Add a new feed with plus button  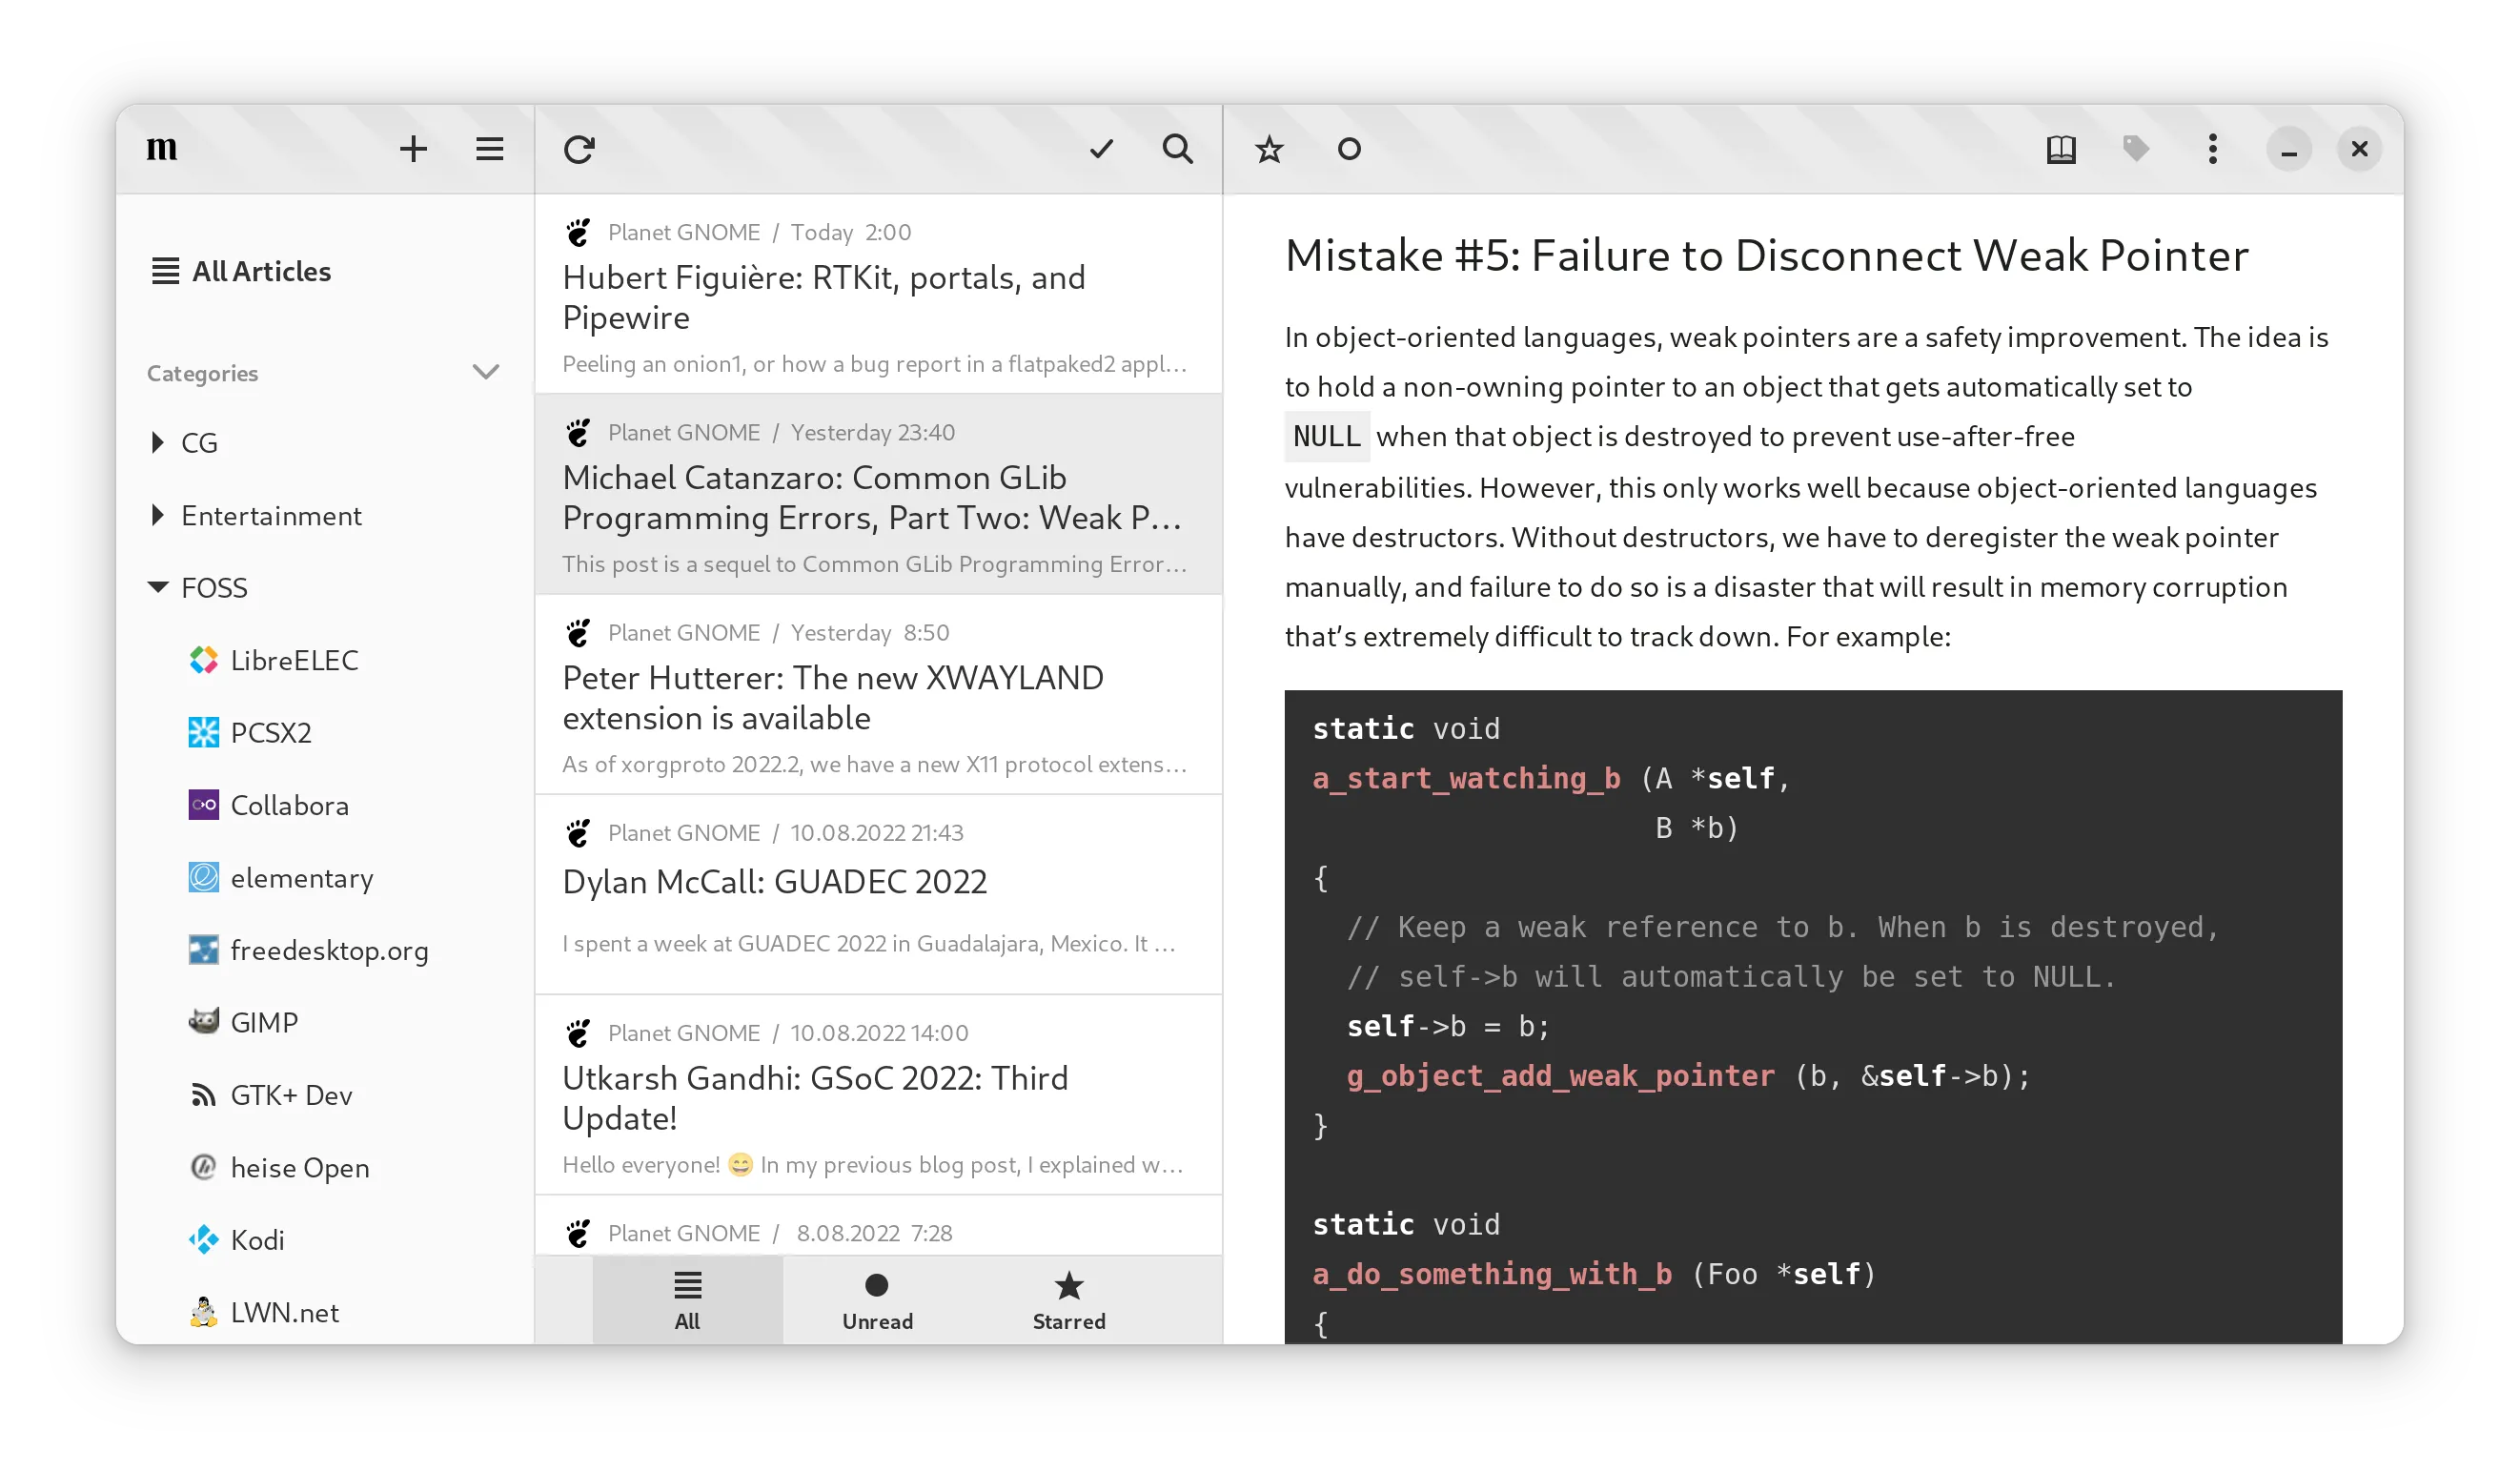point(413,150)
